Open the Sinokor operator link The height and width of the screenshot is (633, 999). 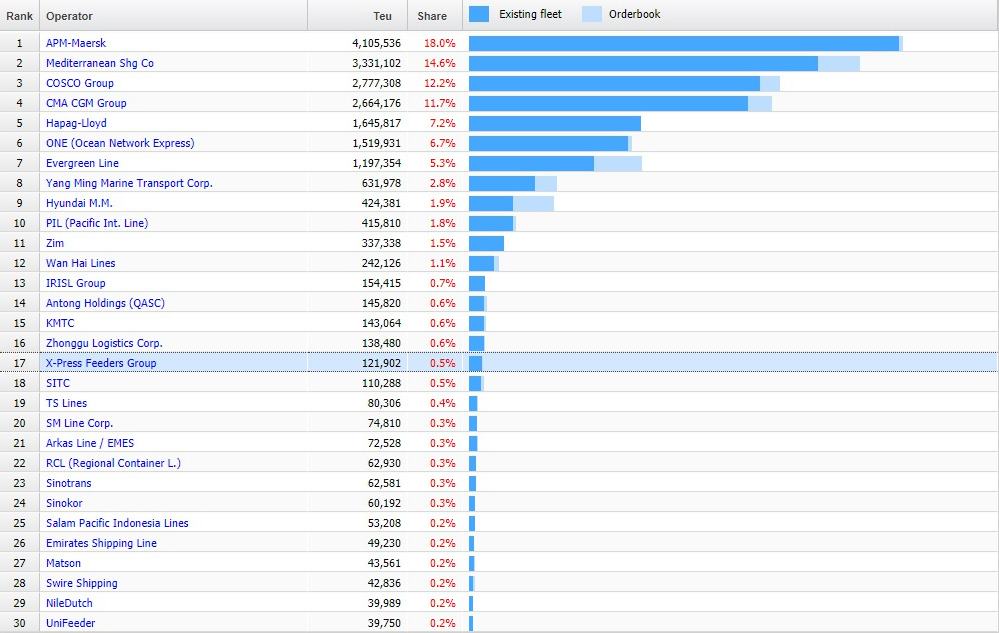64,503
